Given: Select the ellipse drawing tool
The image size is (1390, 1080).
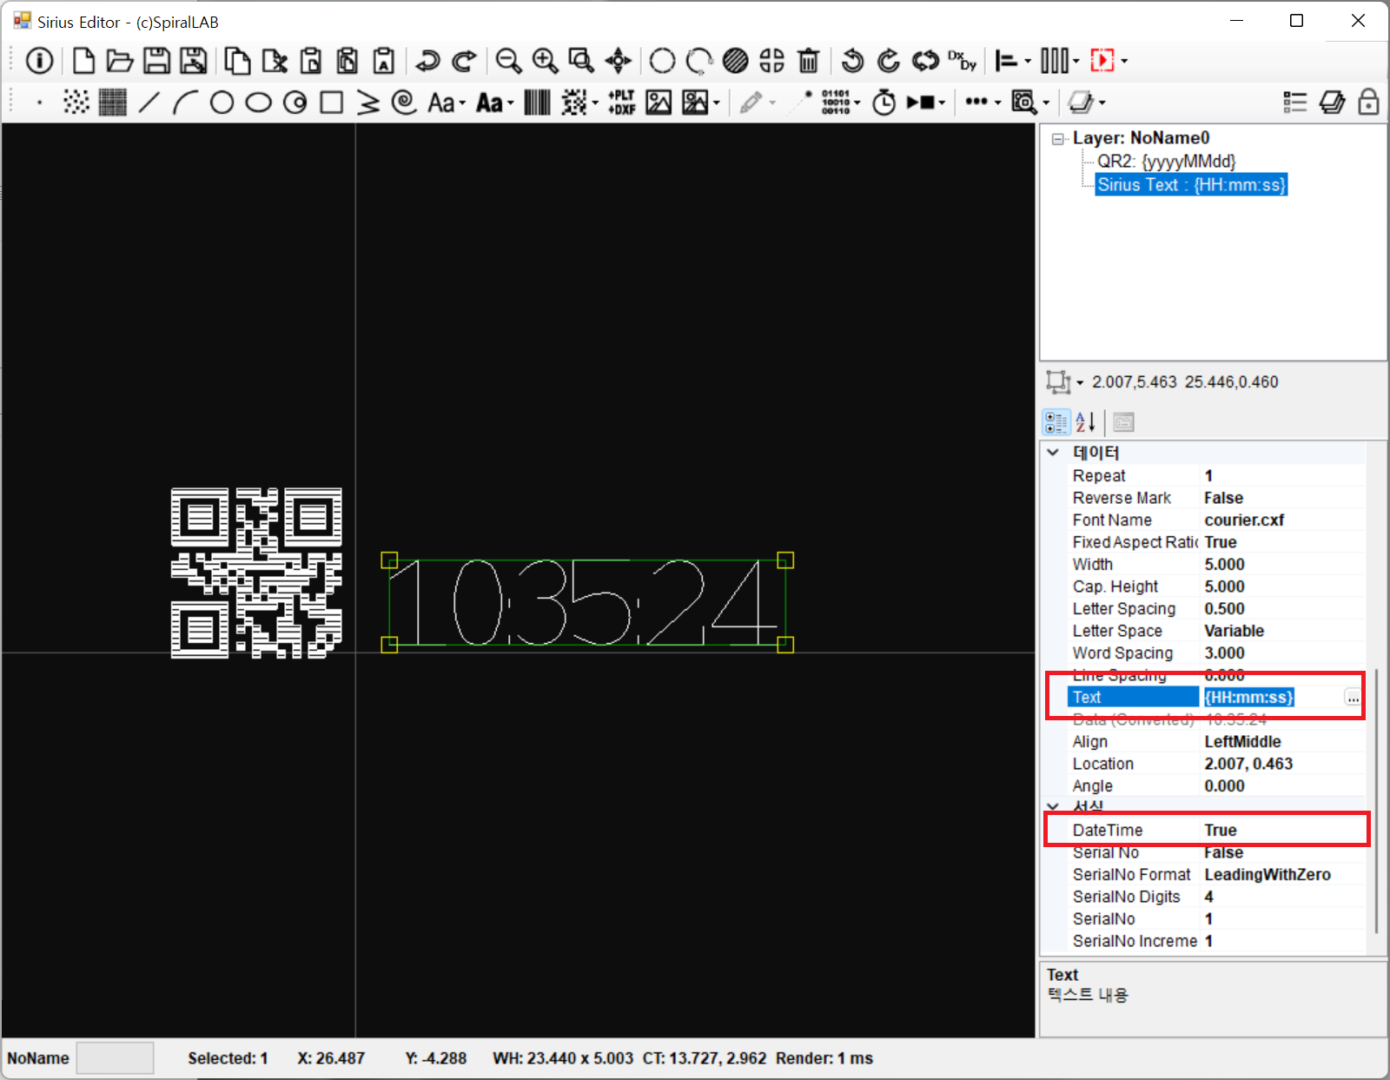Looking at the screenshot, I should [259, 102].
